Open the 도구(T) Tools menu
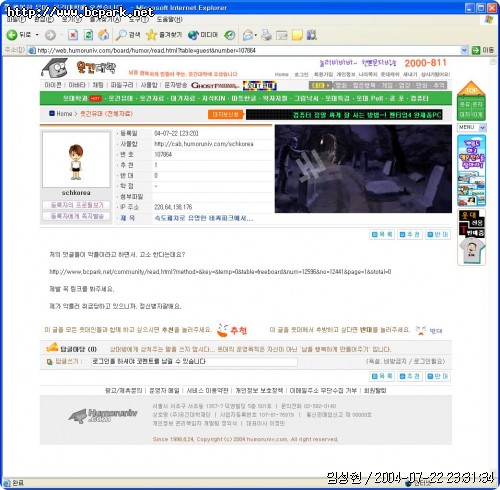 pyautogui.click(x=139, y=20)
